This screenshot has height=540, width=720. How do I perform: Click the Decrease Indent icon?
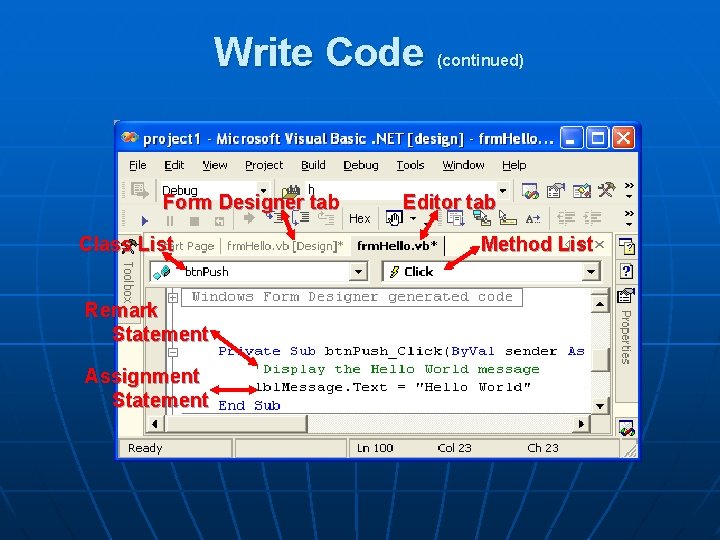coord(566,218)
